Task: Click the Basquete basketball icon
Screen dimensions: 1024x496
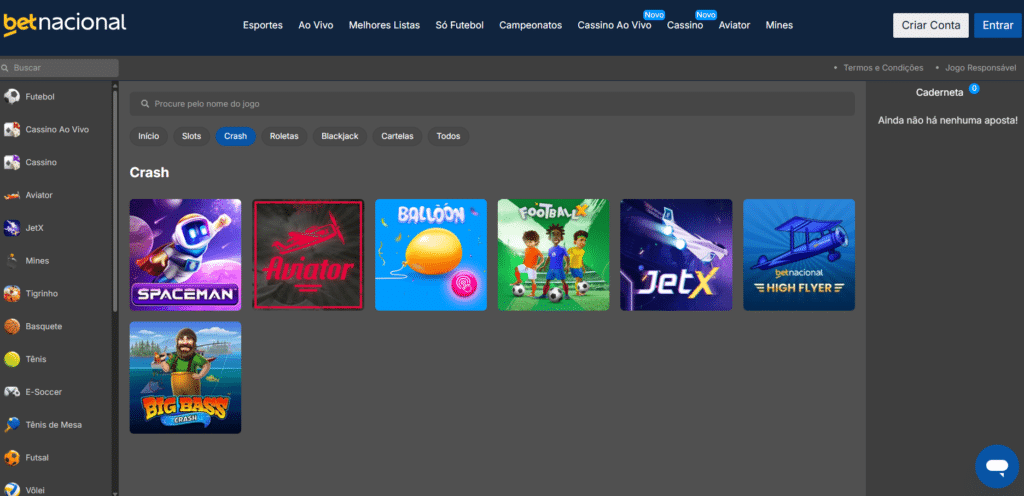Action: [x=12, y=326]
